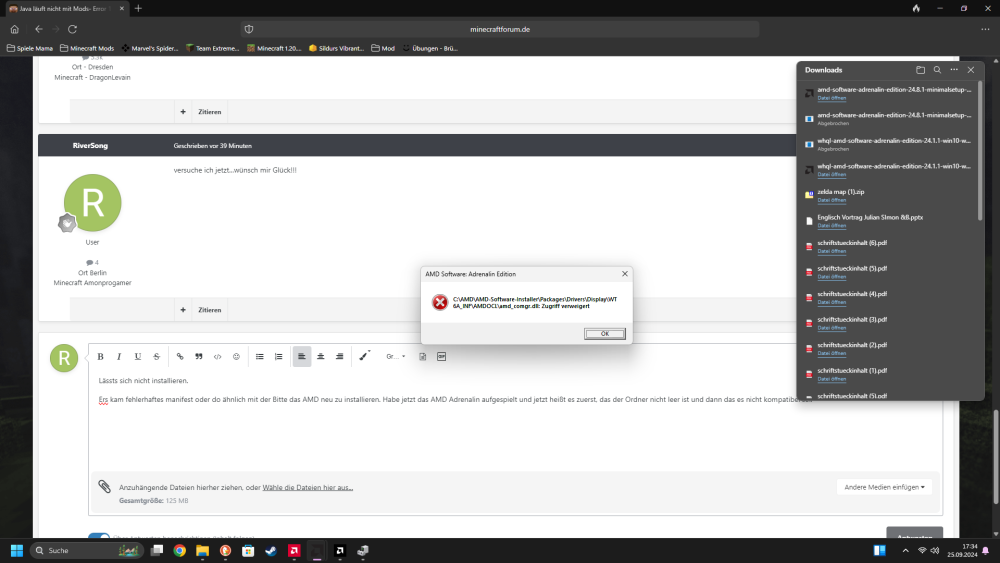The height and width of the screenshot is (563, 1000).
Task: Center align text in the editor
Action: pyautogui.click(x=321, y=356)
